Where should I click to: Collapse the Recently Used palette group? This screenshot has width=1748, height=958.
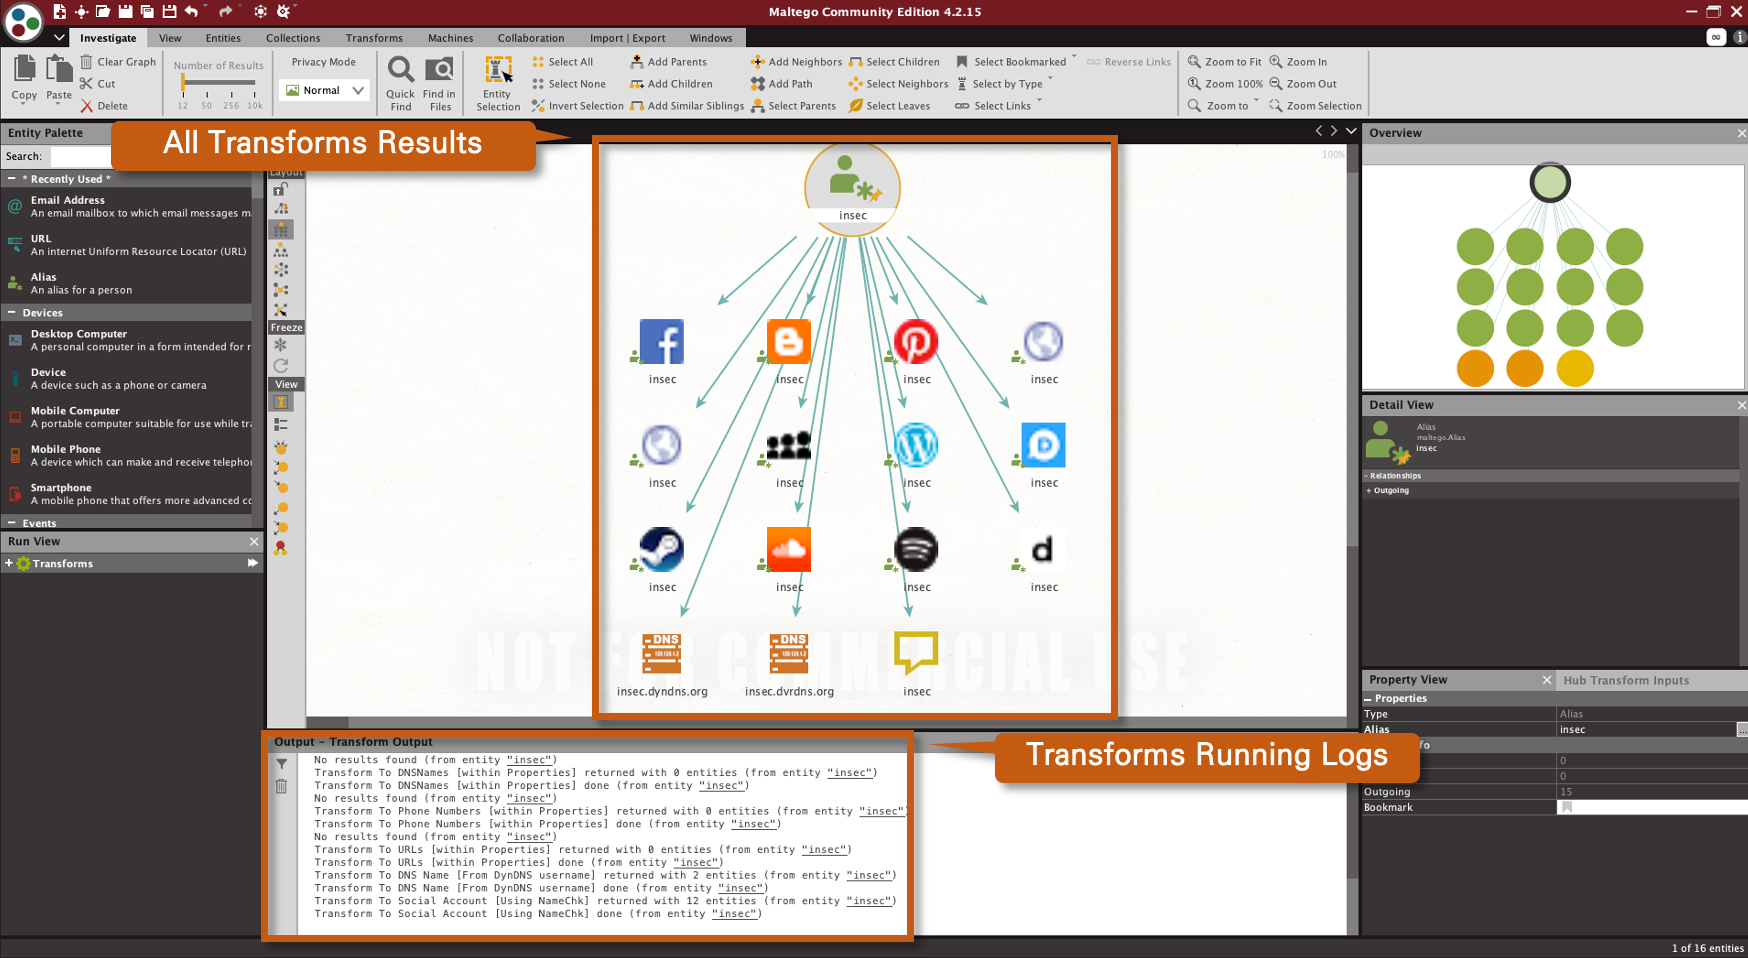[11, 179]
